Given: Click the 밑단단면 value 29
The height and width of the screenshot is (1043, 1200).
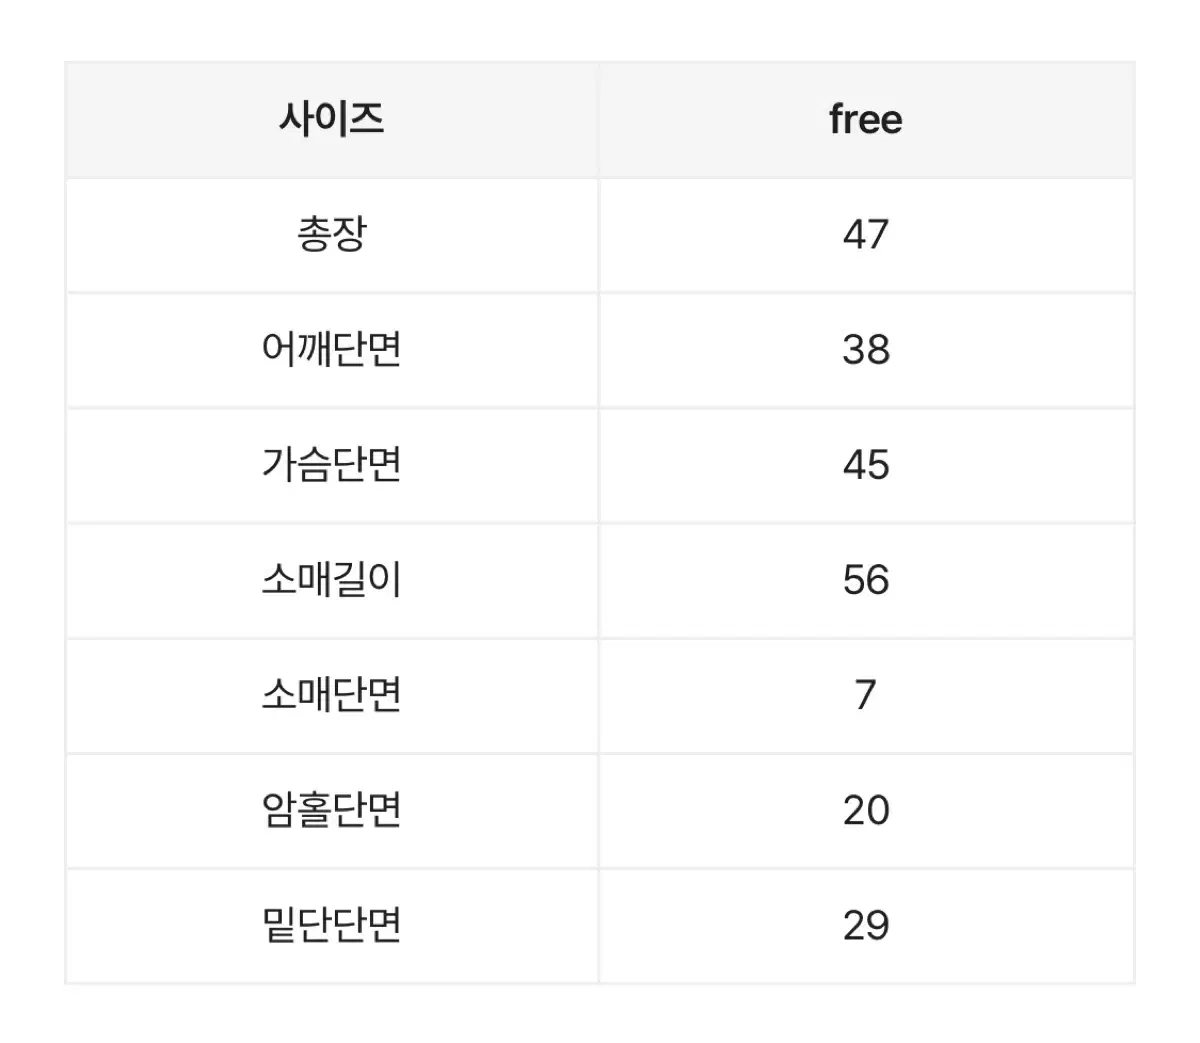Looking at the screenshot, I should [866, 925].
